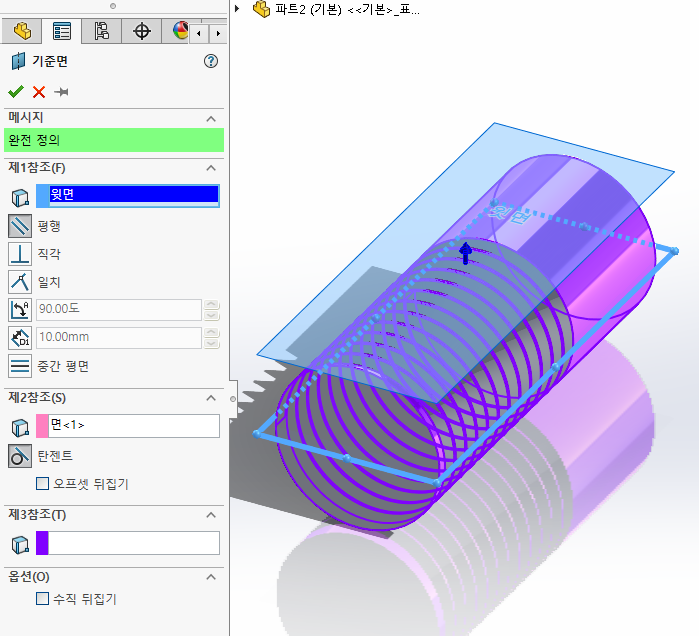This screenshot has width=699, height=636.
Task: Select the 면<1> second reference field
Action: 134,426
